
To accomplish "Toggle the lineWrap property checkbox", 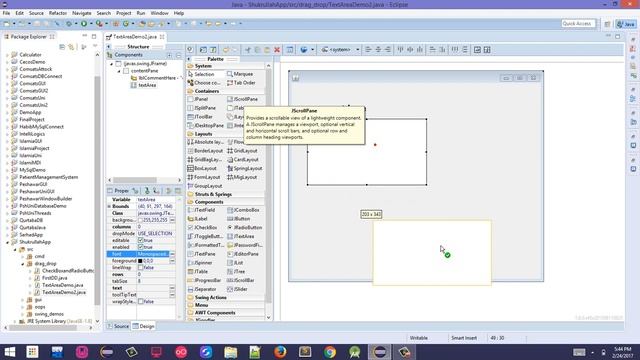I will click(x=140, y=267).
